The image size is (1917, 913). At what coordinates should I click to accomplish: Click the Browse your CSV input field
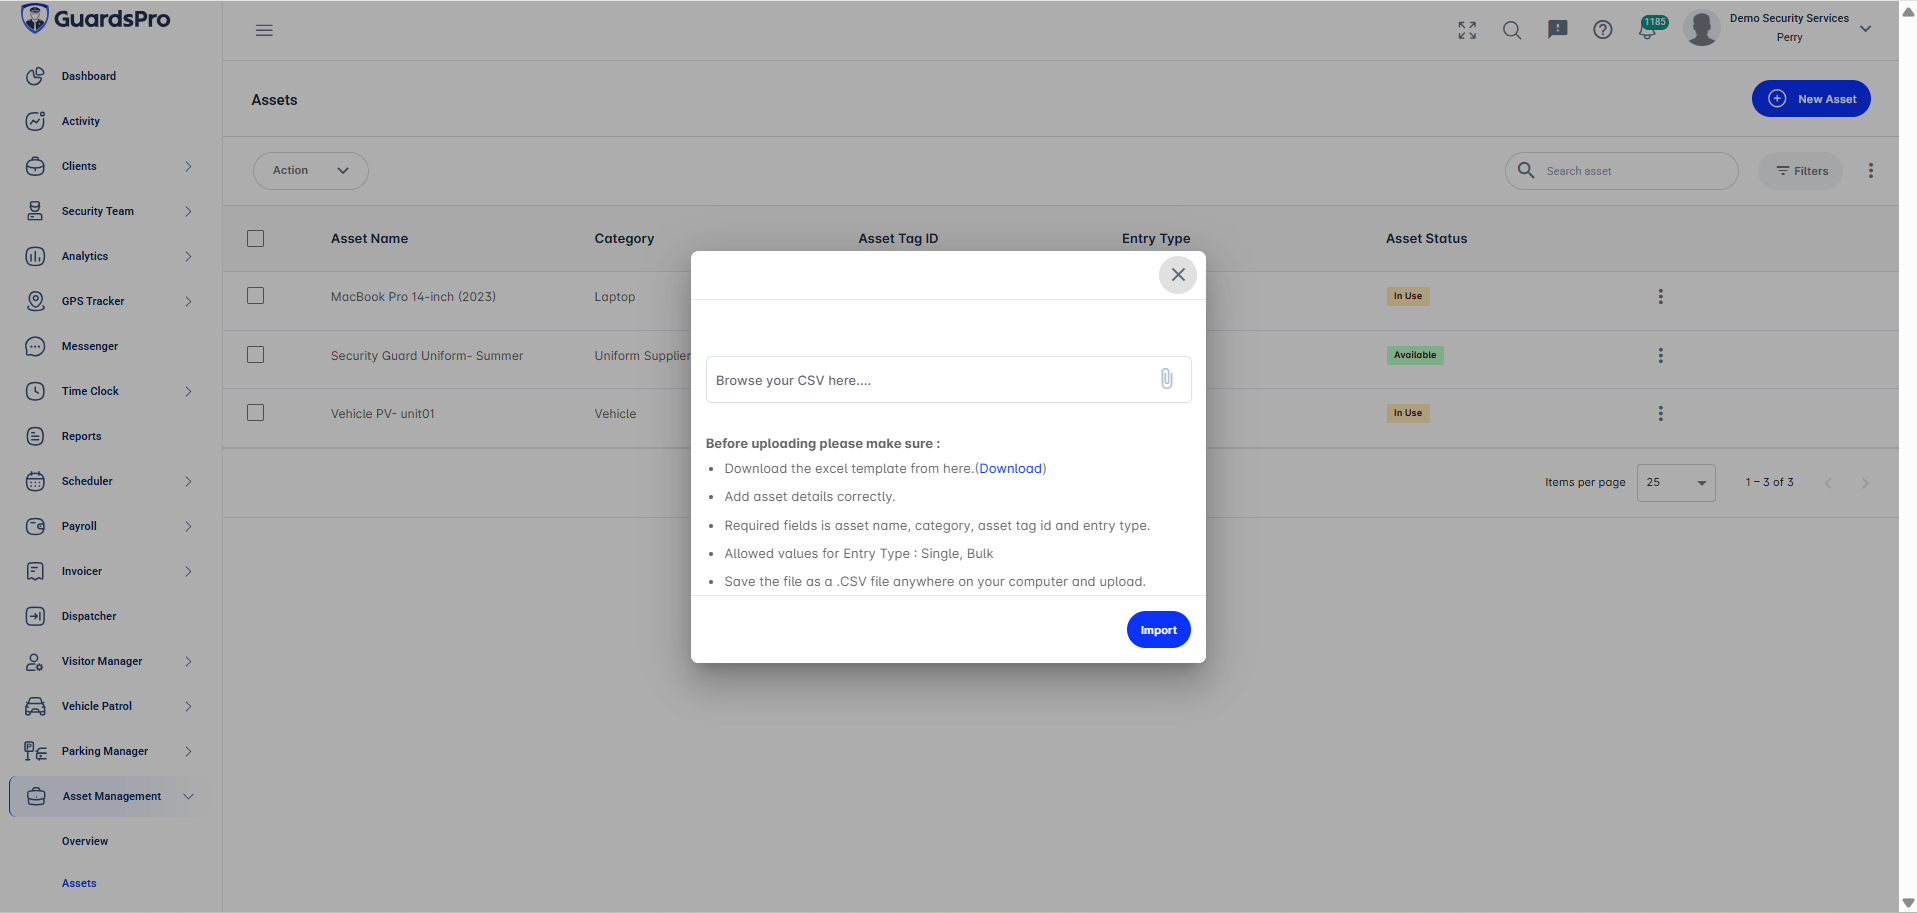pyautogui.click(x=948, y=380)
